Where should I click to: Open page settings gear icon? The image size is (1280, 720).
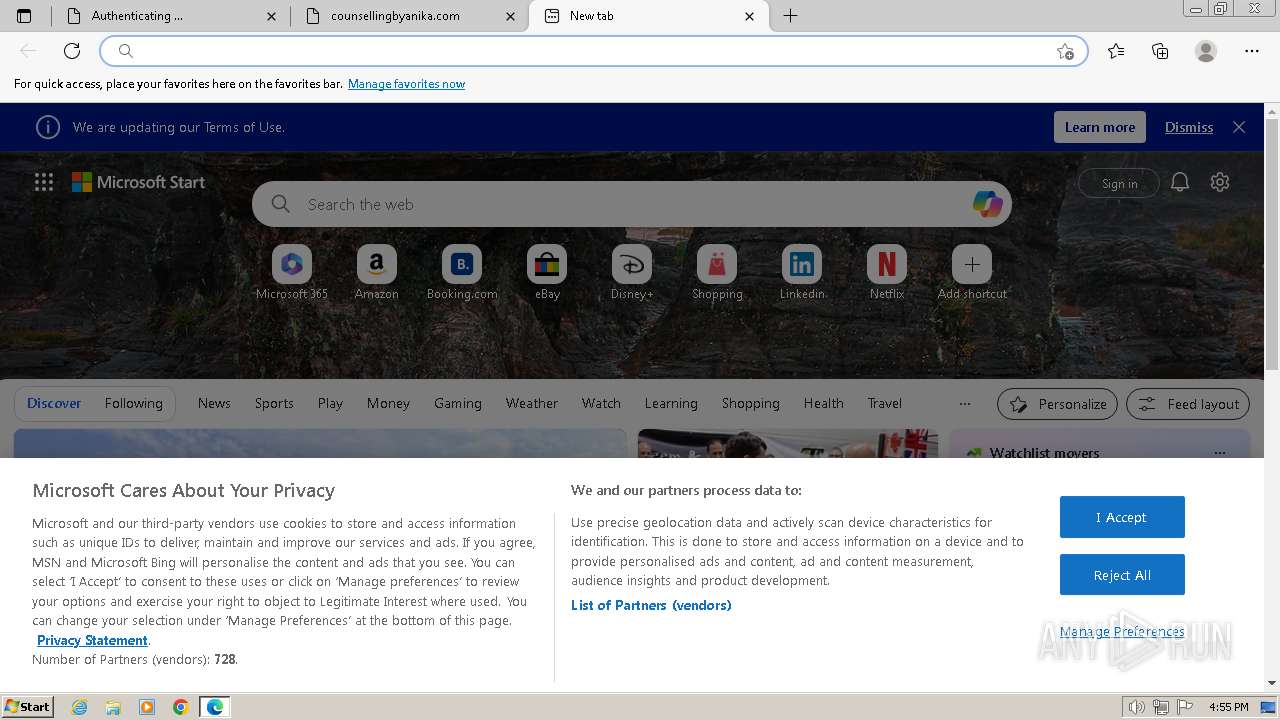(x=1220, y=182)
